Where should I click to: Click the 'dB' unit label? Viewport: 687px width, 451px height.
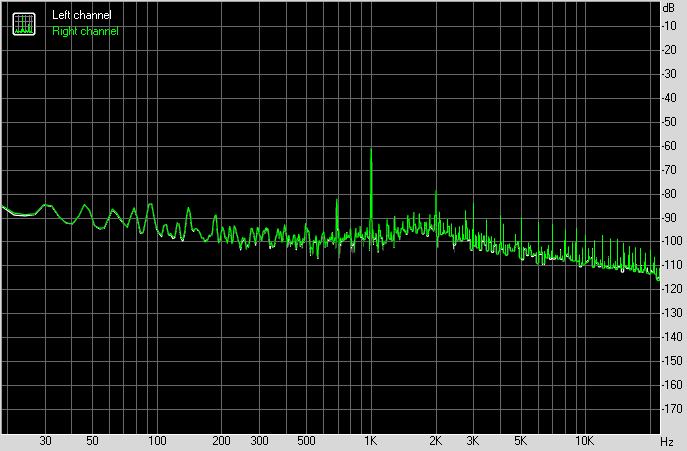click(669, 8)
